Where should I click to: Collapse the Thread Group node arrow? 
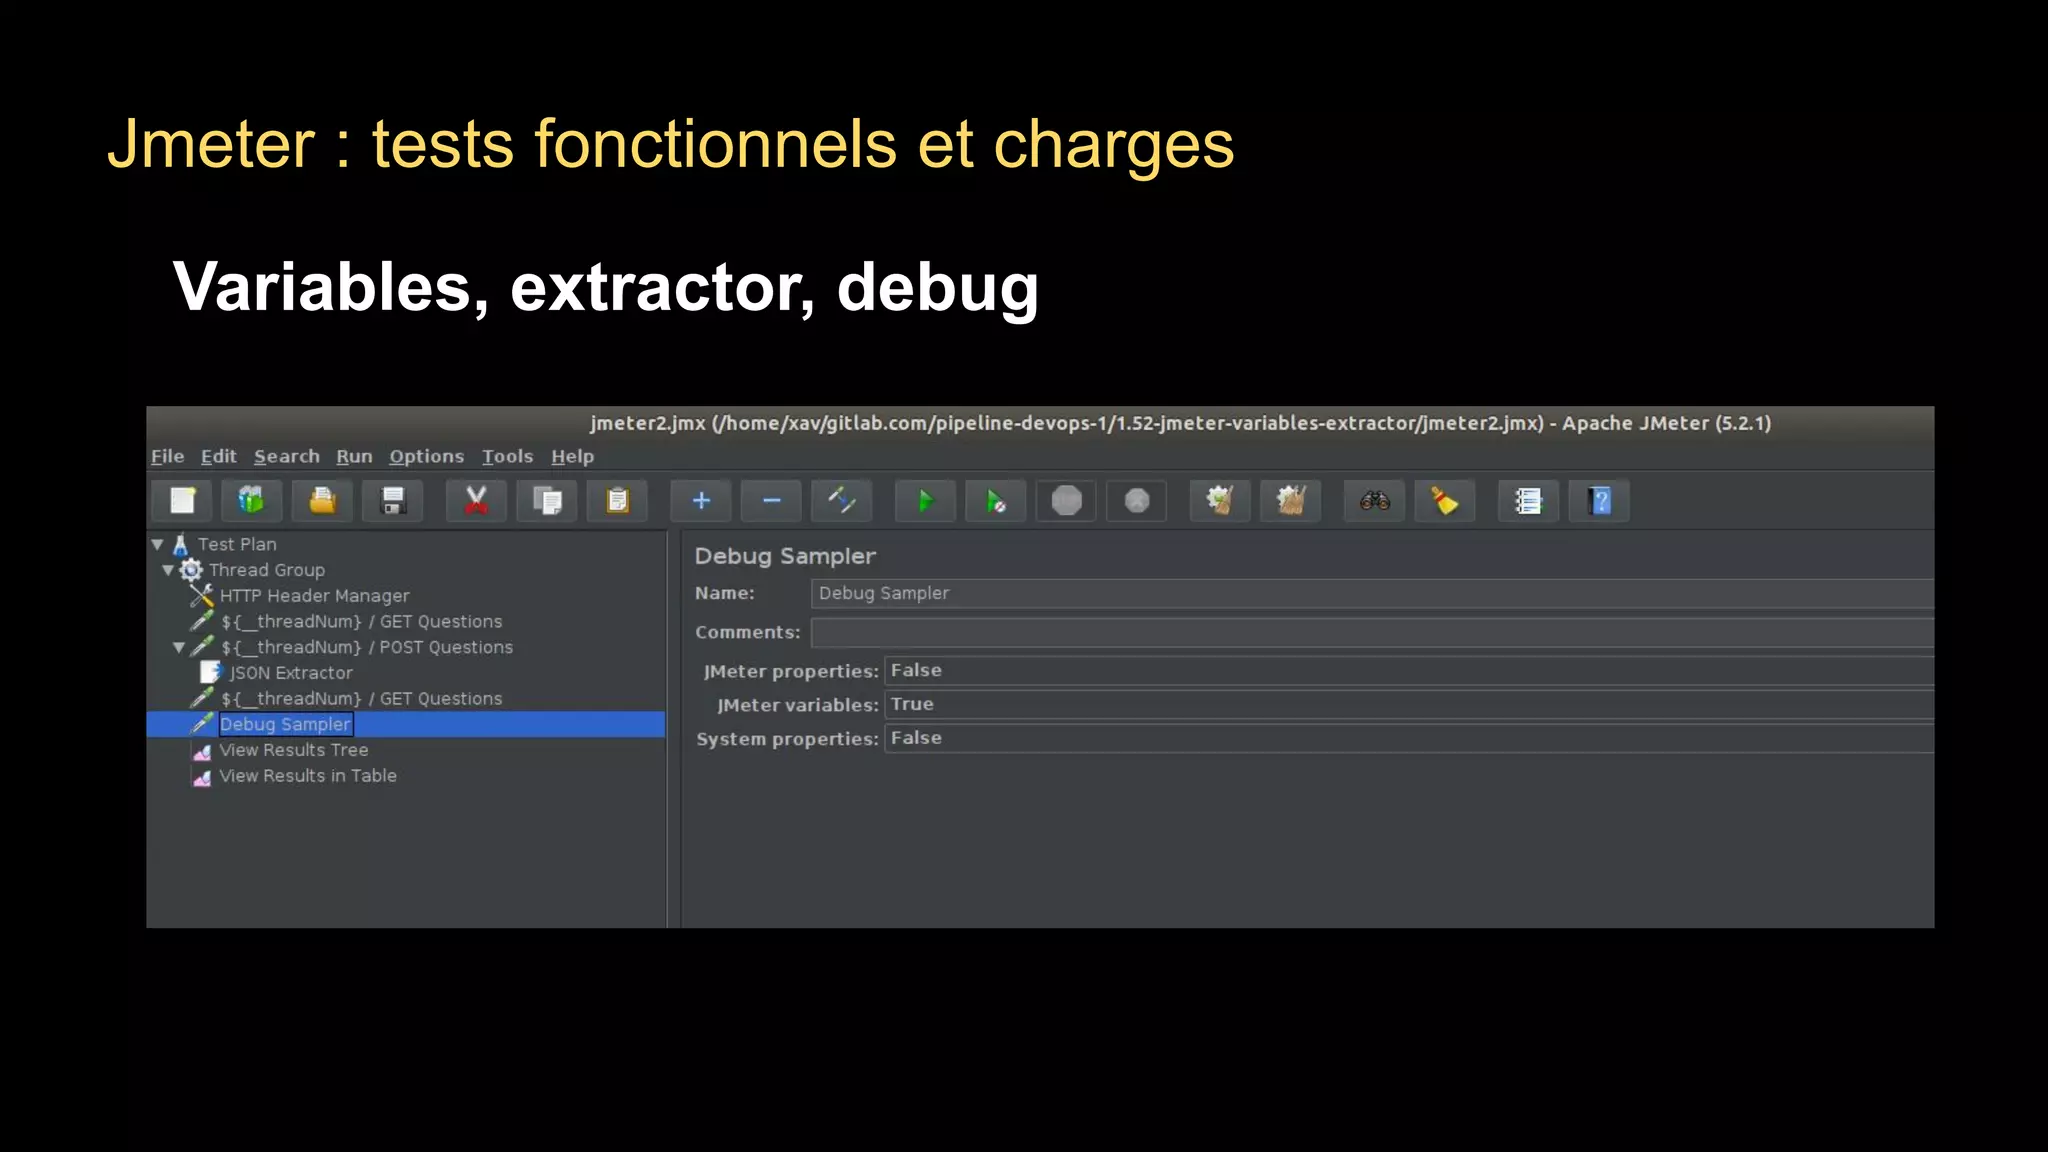coord(168,570)
